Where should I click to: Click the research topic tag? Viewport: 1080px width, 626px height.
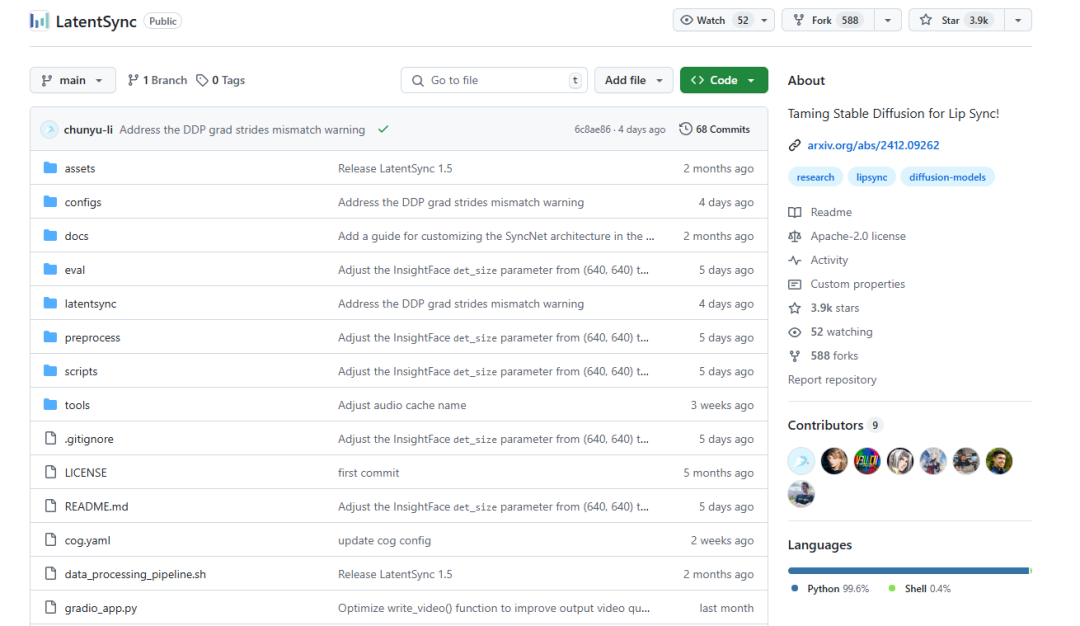coord(815,177)
